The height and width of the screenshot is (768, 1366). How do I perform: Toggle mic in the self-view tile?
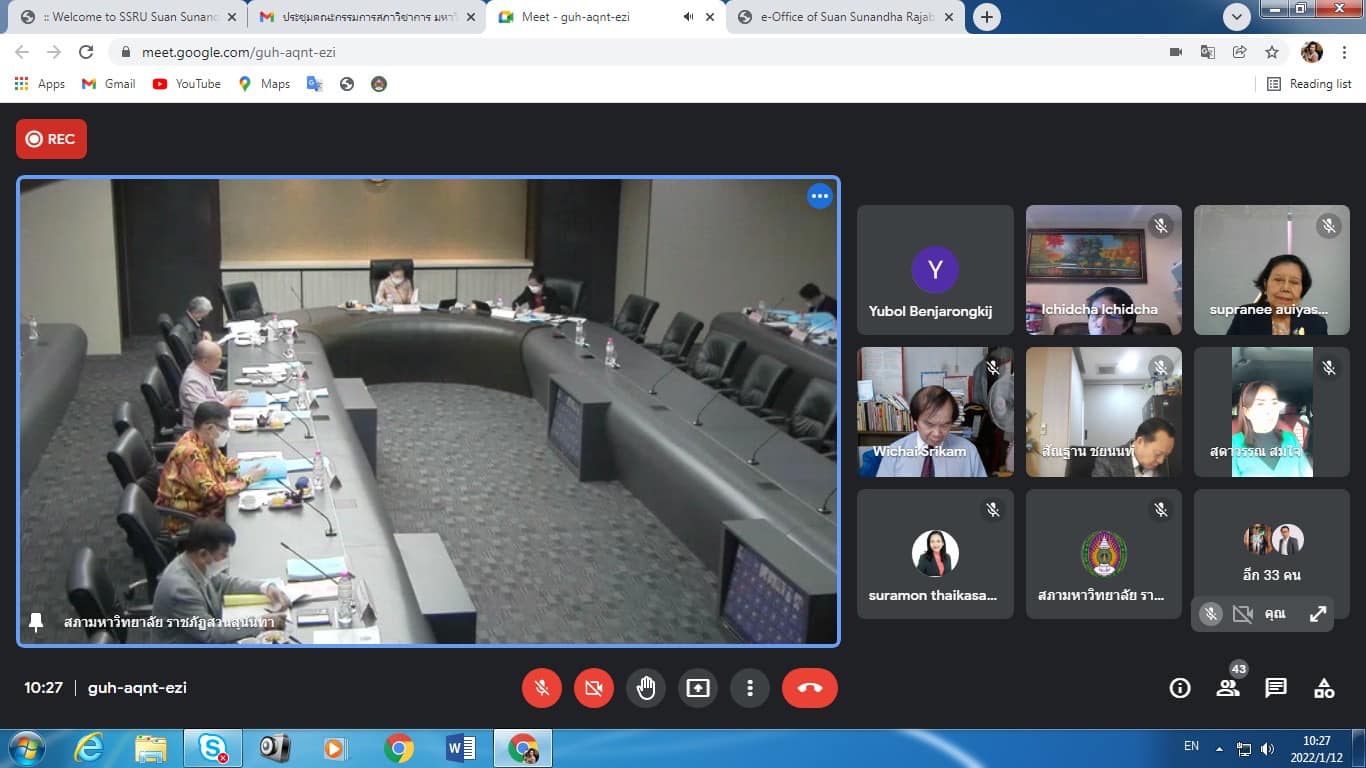1210,614
